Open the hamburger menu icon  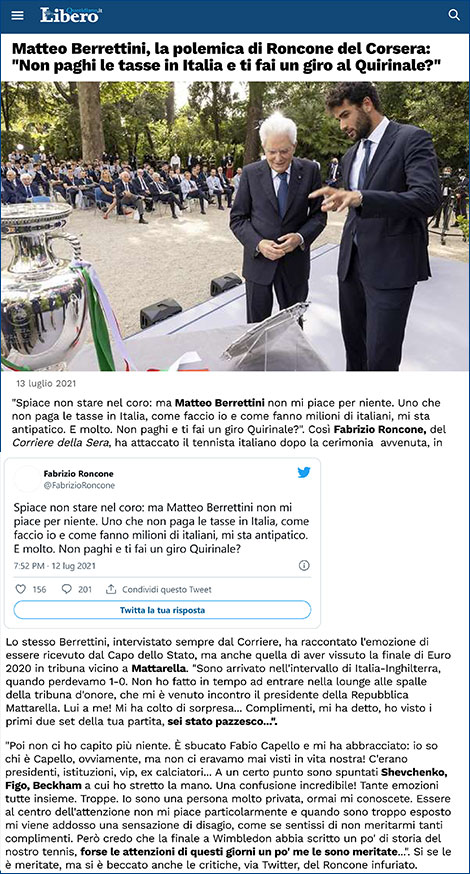[17, 16]
